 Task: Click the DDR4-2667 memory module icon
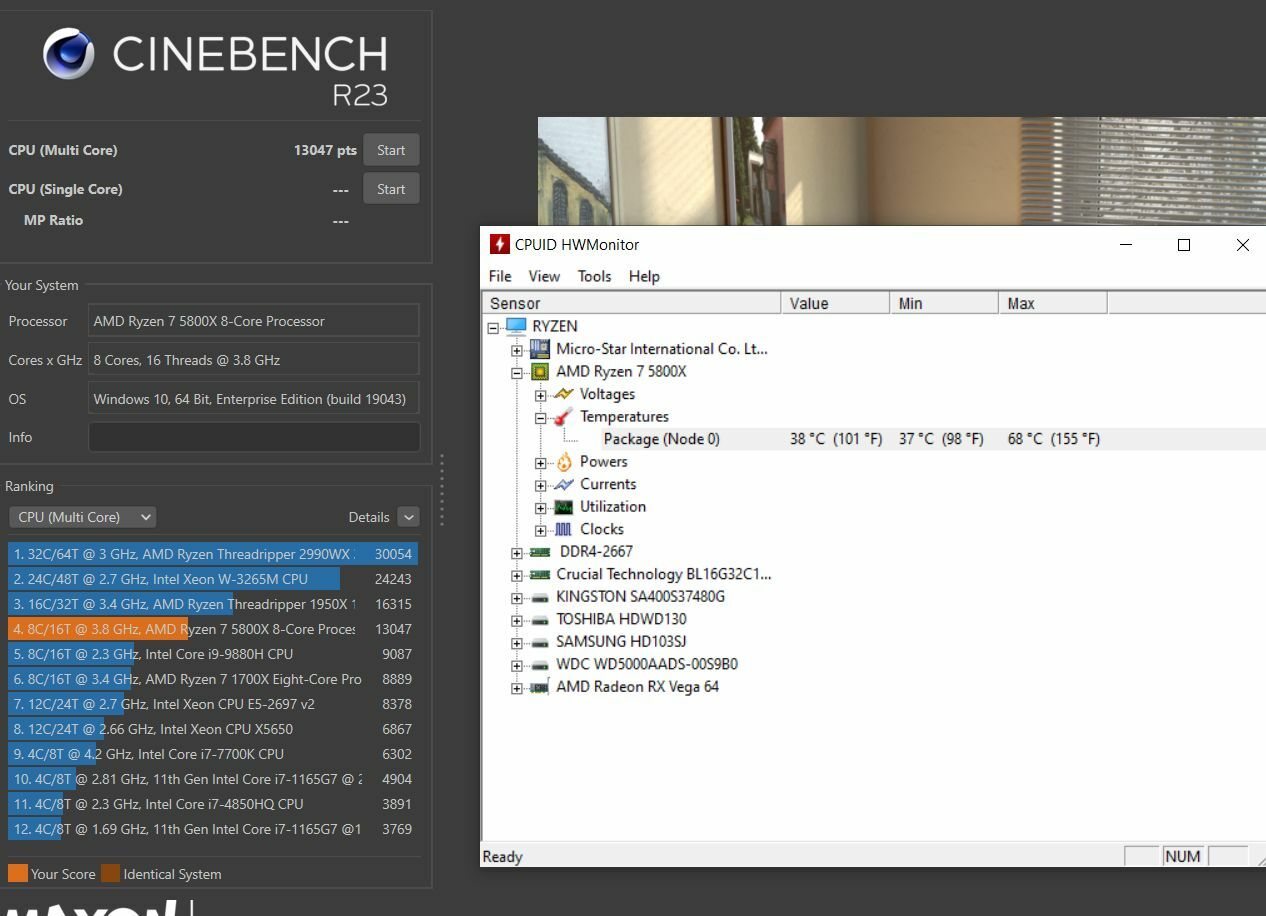[x=540, y=552]
